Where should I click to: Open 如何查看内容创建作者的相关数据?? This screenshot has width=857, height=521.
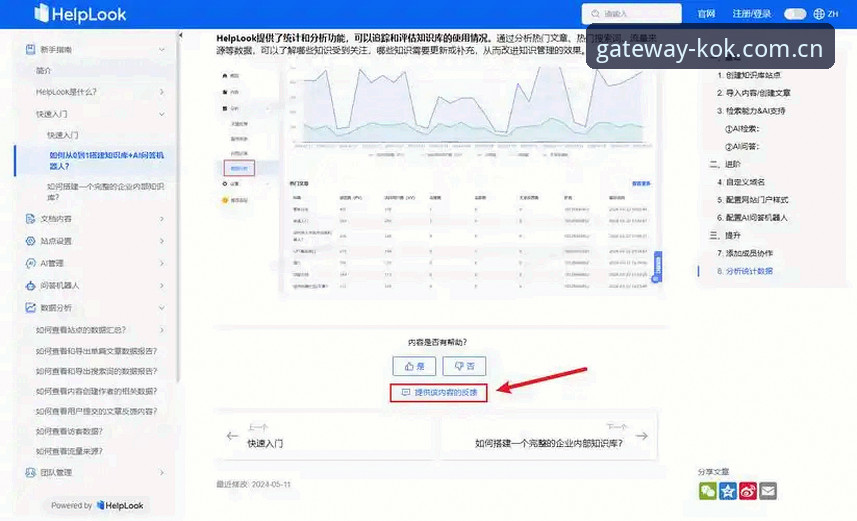pos(96,391)
